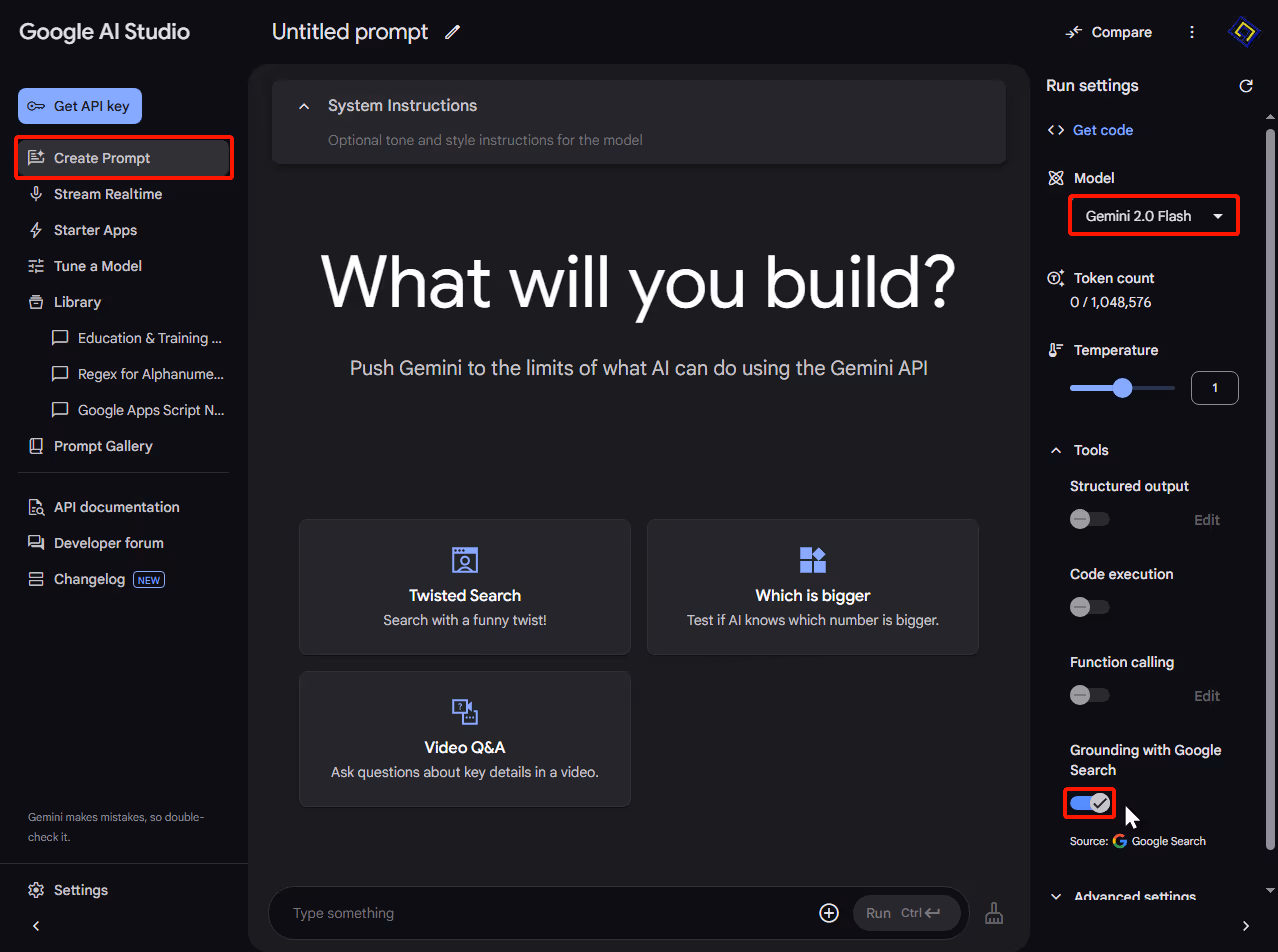Click the temperature value box
This screenshot has height=952, width=1278.
(1215, 388)
